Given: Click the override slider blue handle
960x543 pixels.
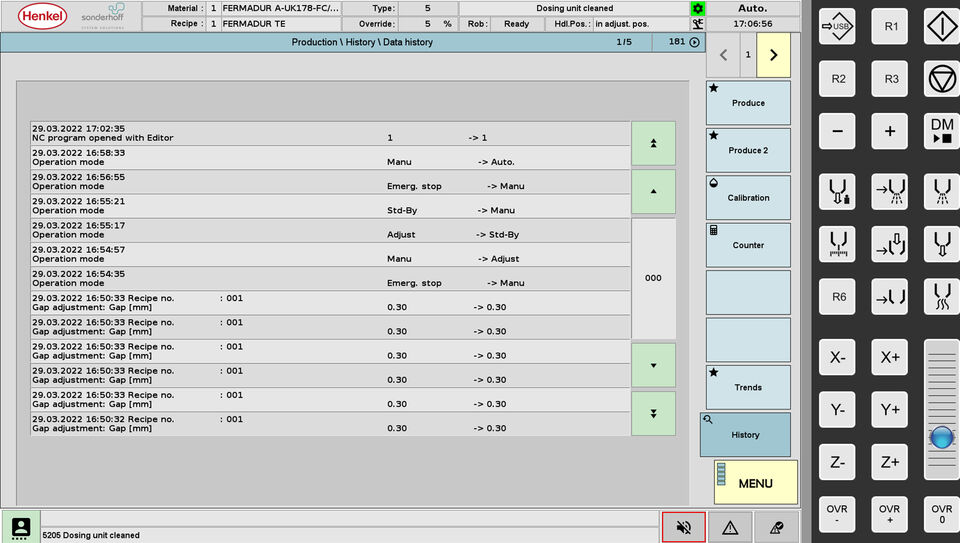Looking at the screenshot, I should (x=941, y=437).
